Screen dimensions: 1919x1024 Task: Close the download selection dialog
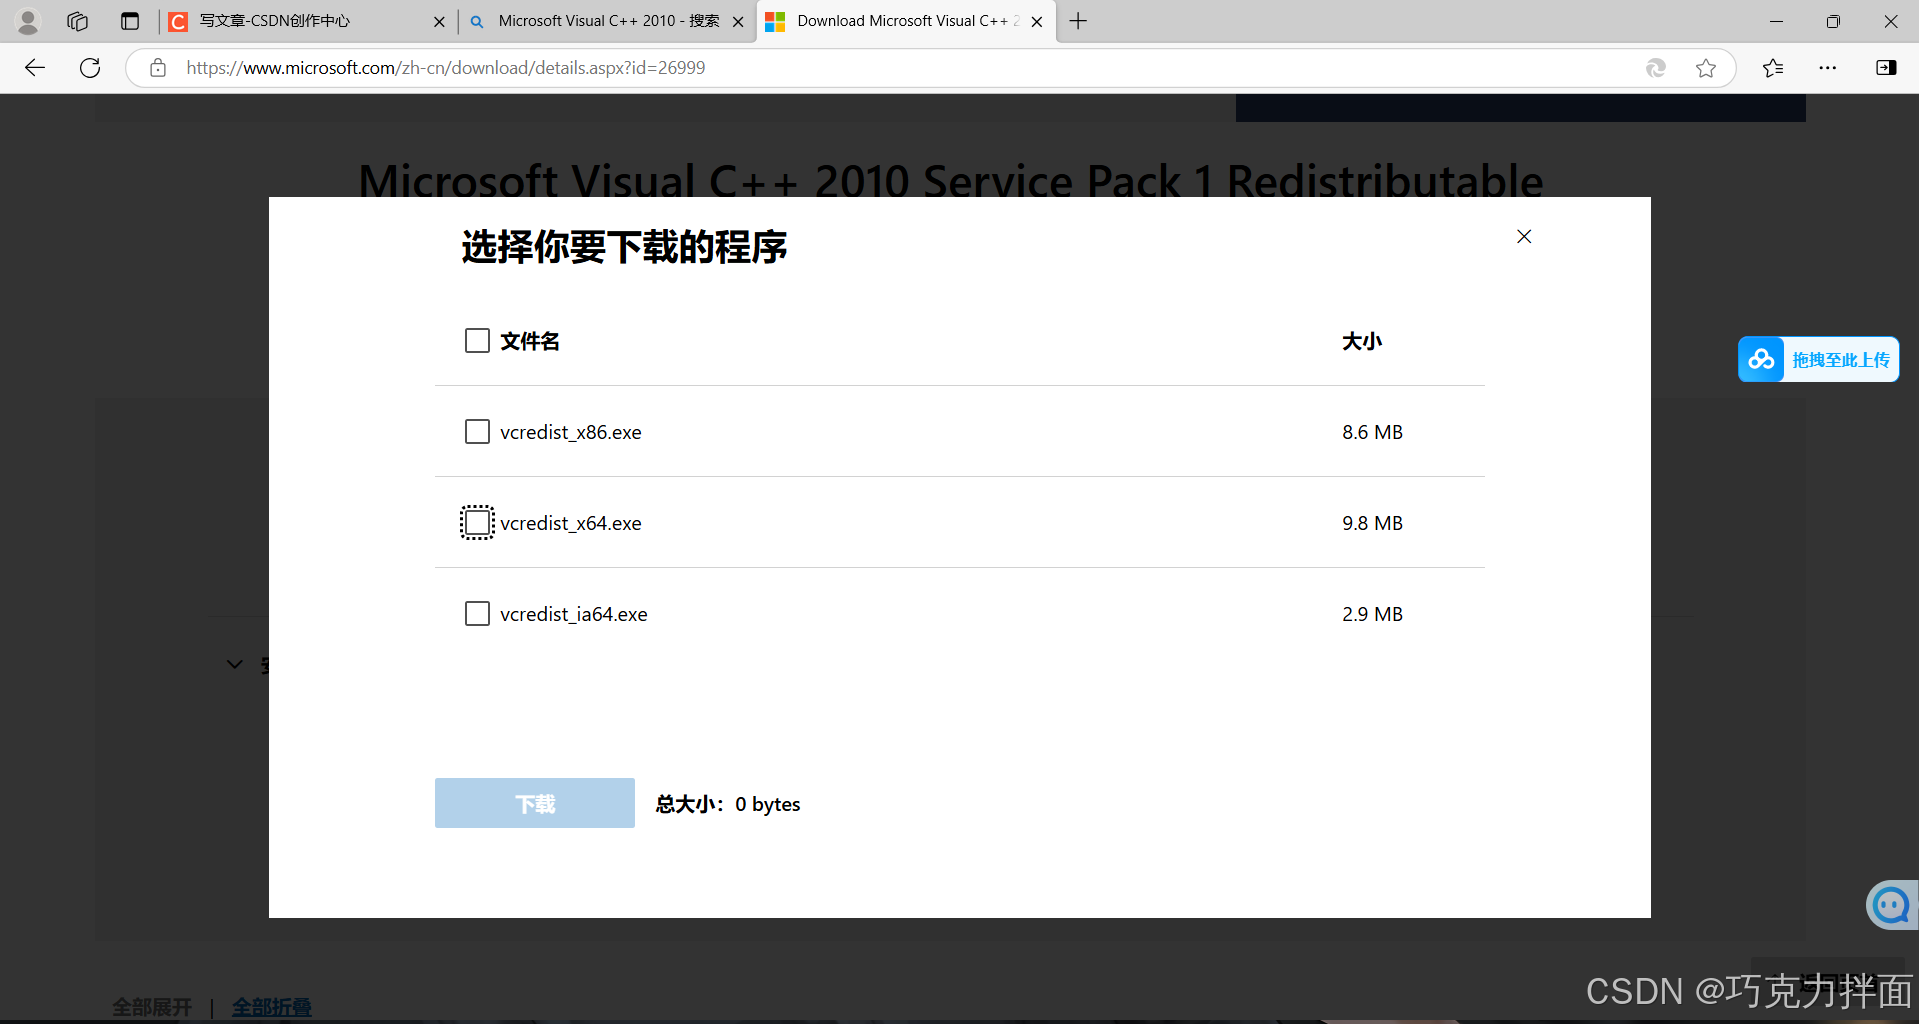pos(1524,236)
